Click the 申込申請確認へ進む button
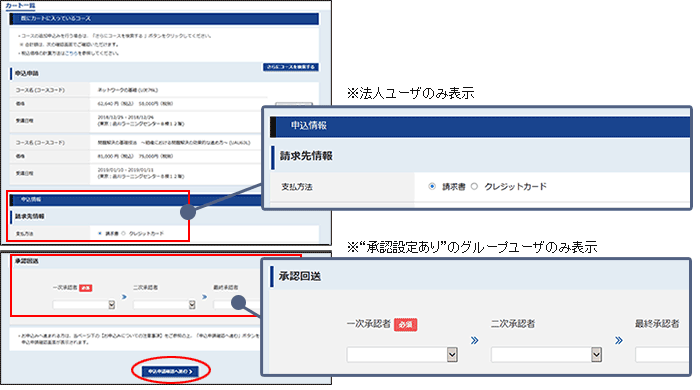The image size is (700, 390). (x=170, y=371)
